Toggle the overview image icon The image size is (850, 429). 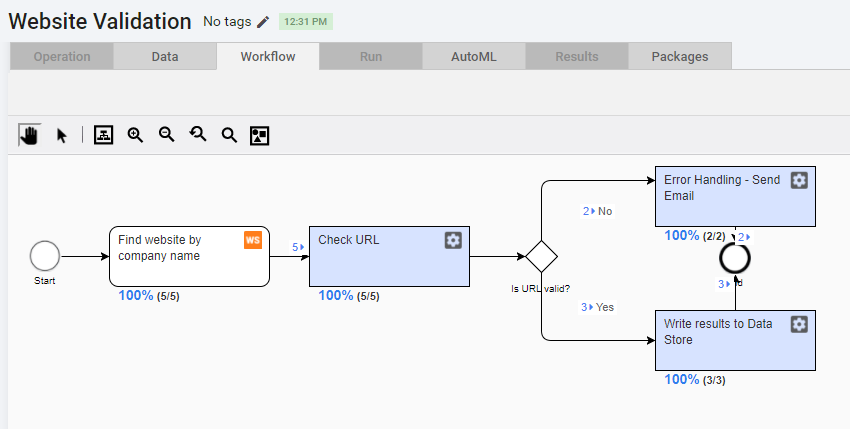point(260,136)
